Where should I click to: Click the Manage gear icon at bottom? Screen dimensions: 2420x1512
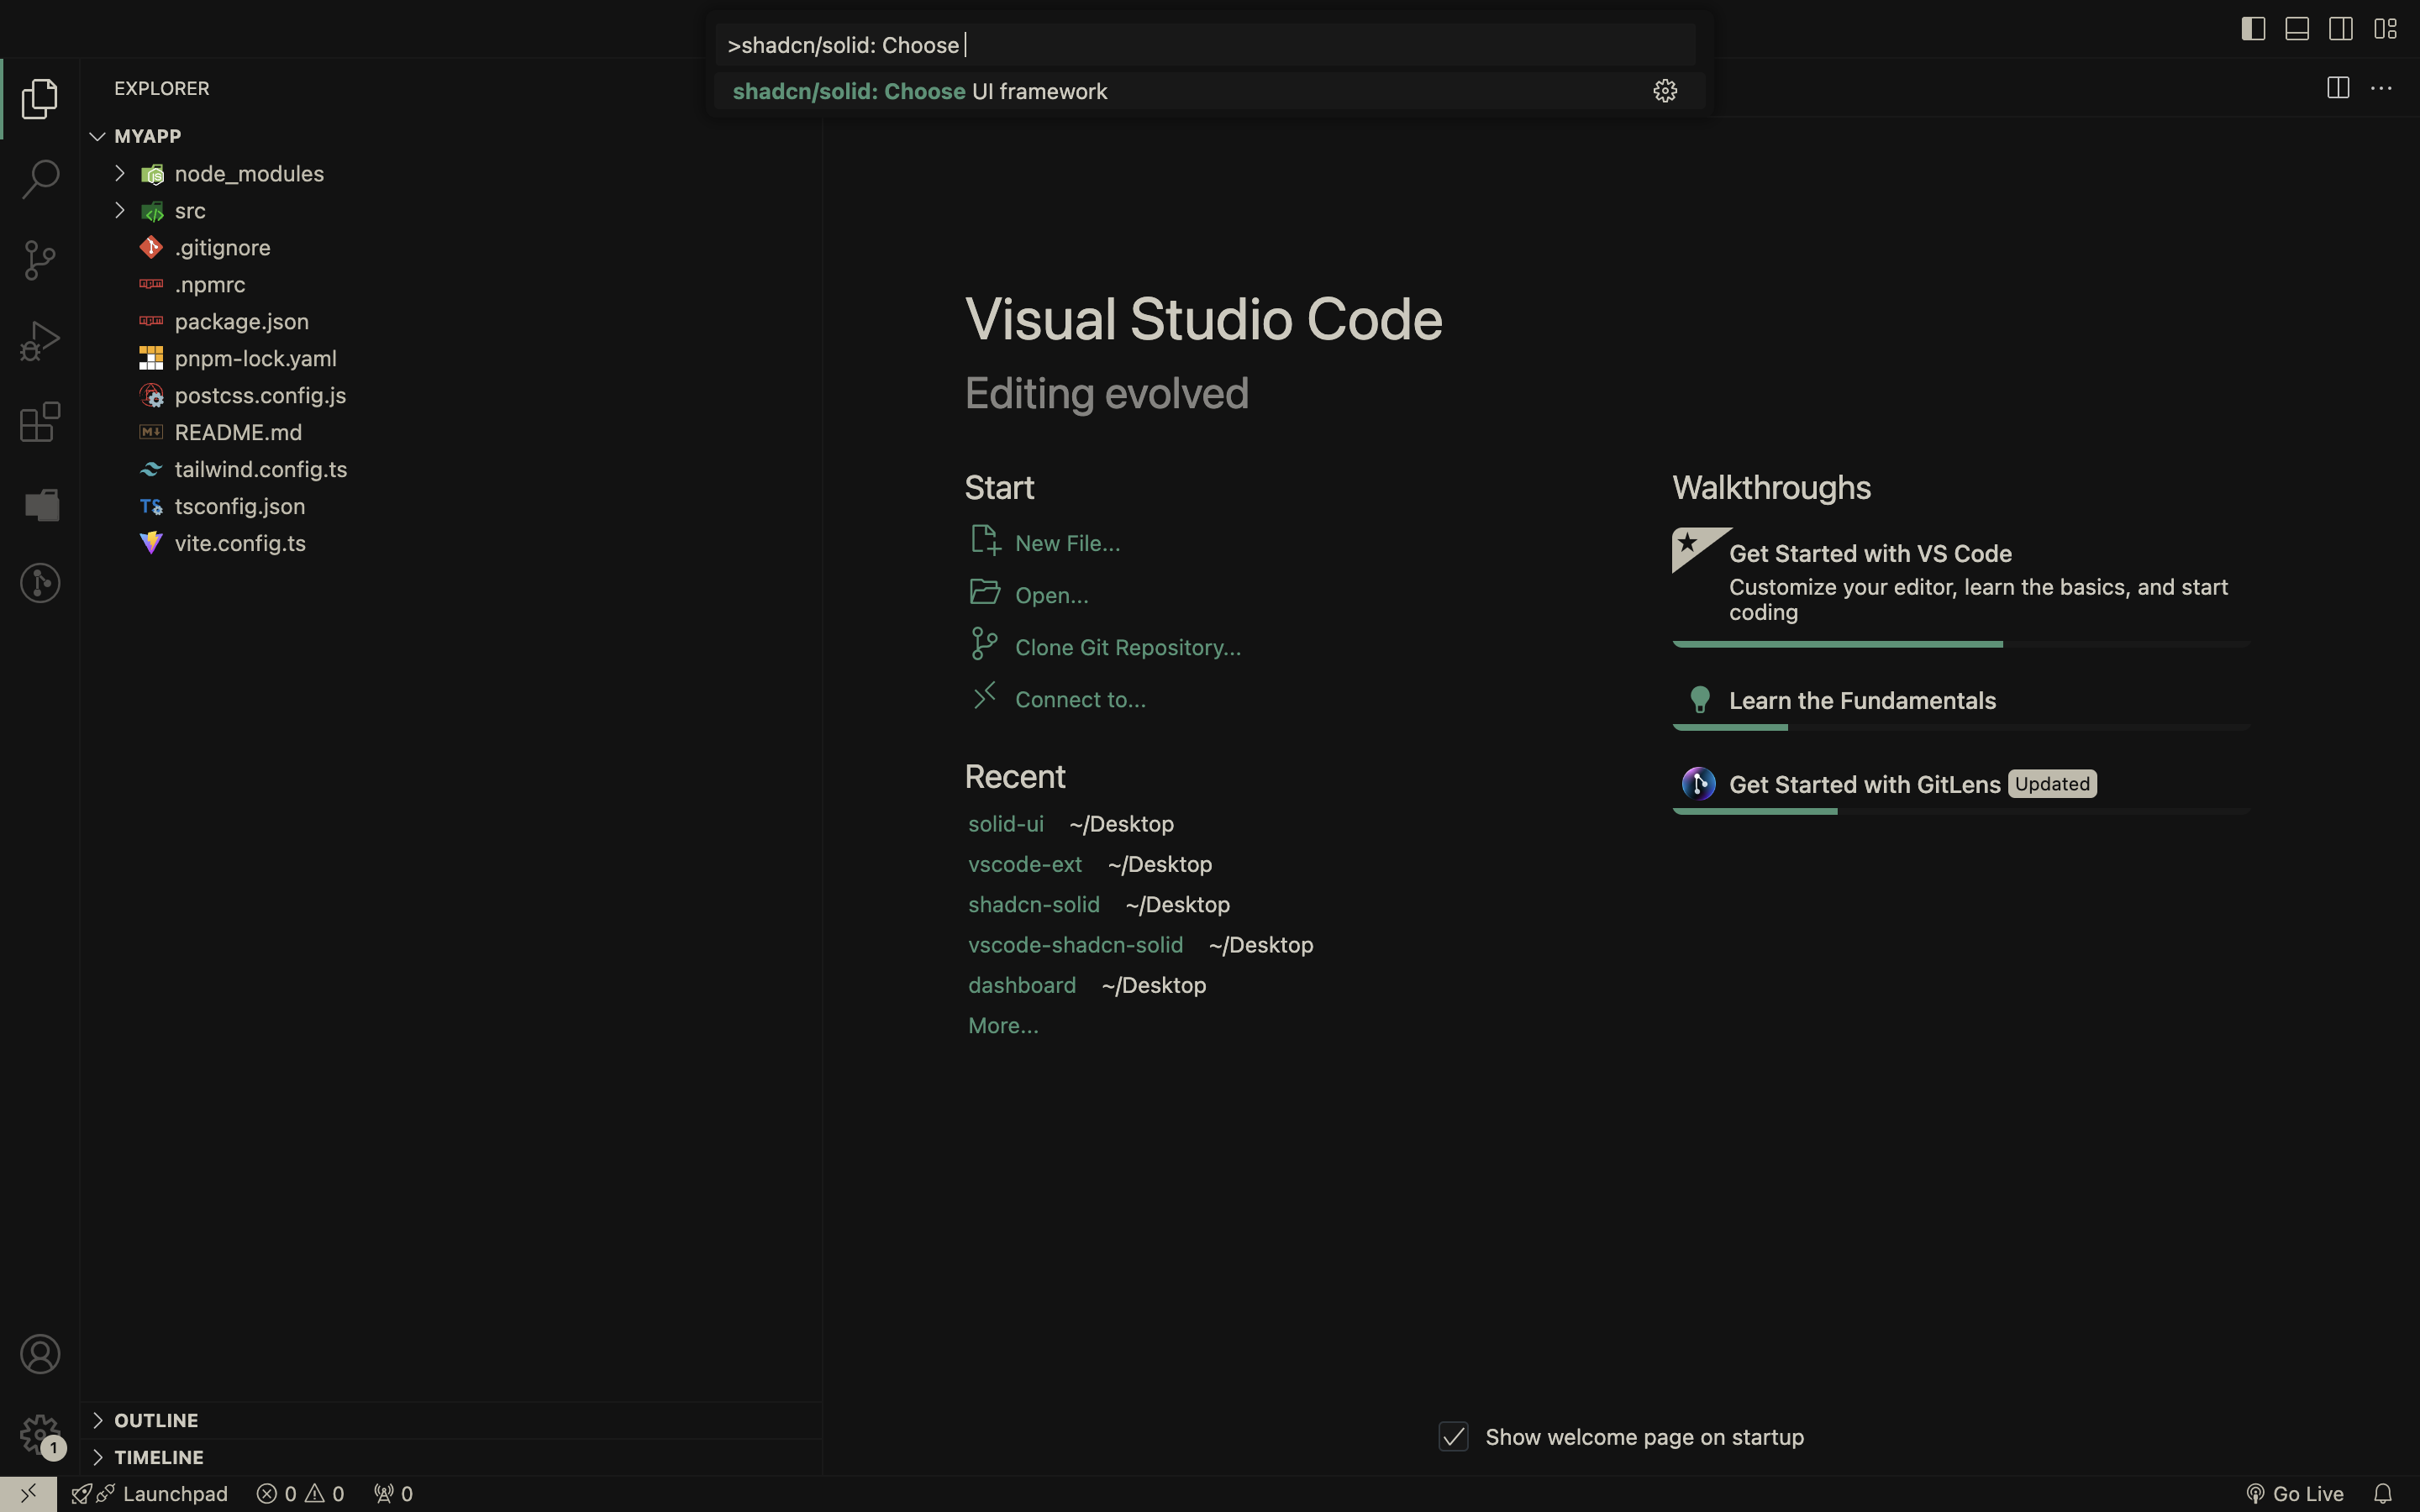[40, 1434]
